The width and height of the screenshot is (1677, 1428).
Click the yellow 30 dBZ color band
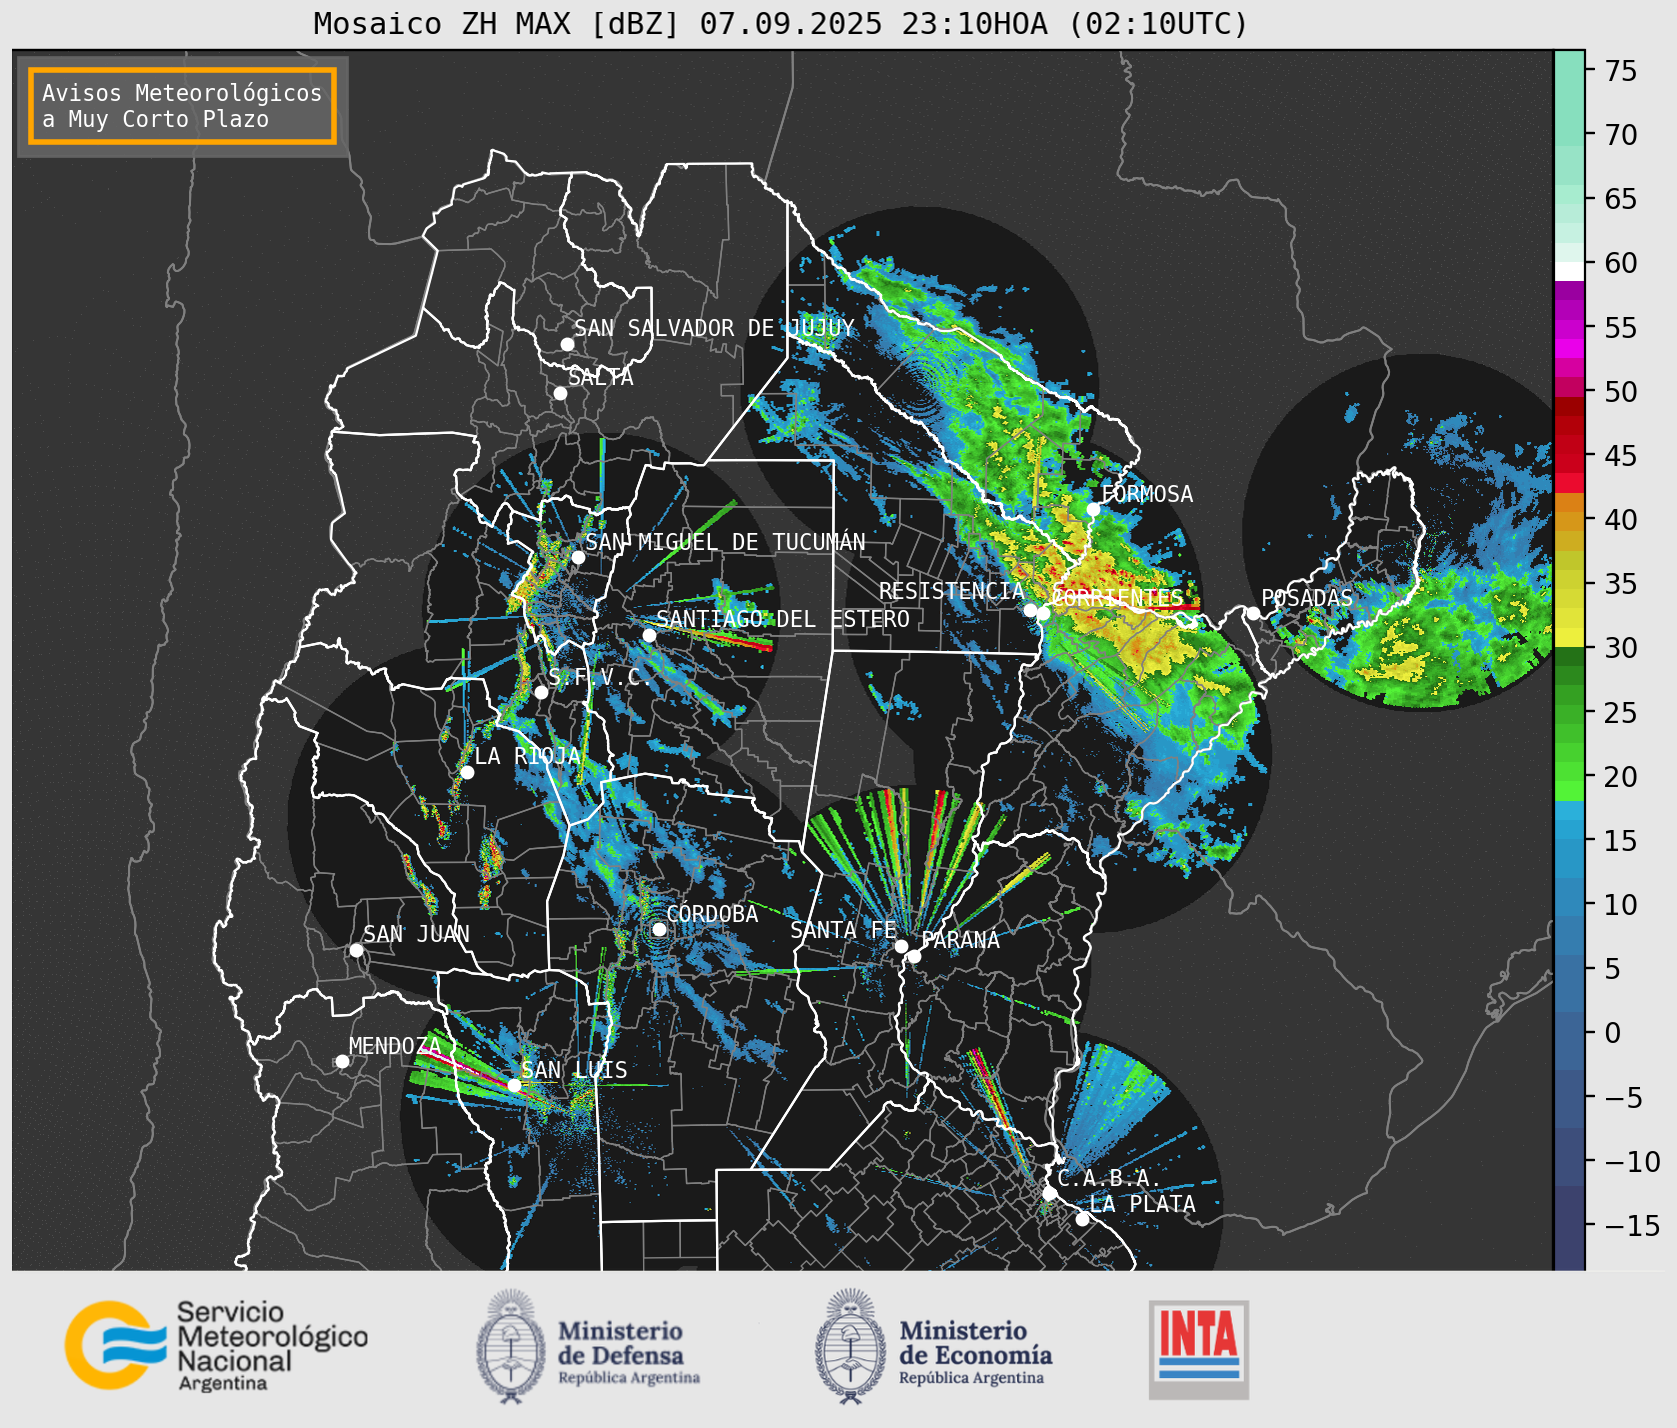(1569, 637)
